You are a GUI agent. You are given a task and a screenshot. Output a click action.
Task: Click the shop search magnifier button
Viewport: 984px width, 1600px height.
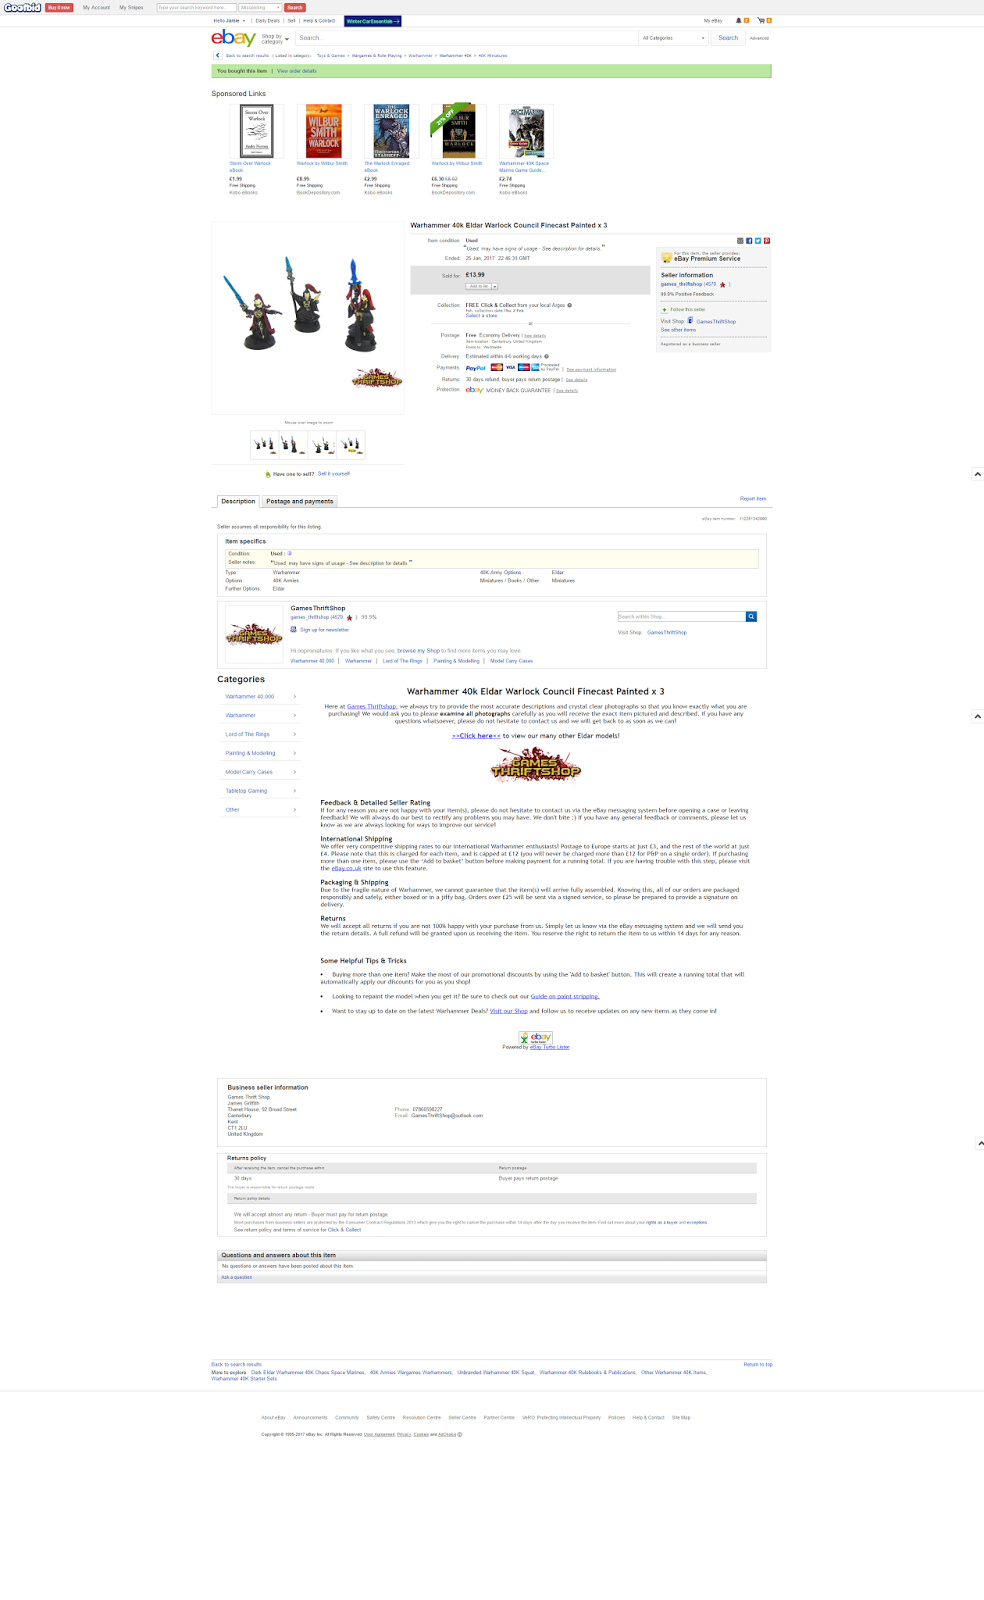[751, 616]
